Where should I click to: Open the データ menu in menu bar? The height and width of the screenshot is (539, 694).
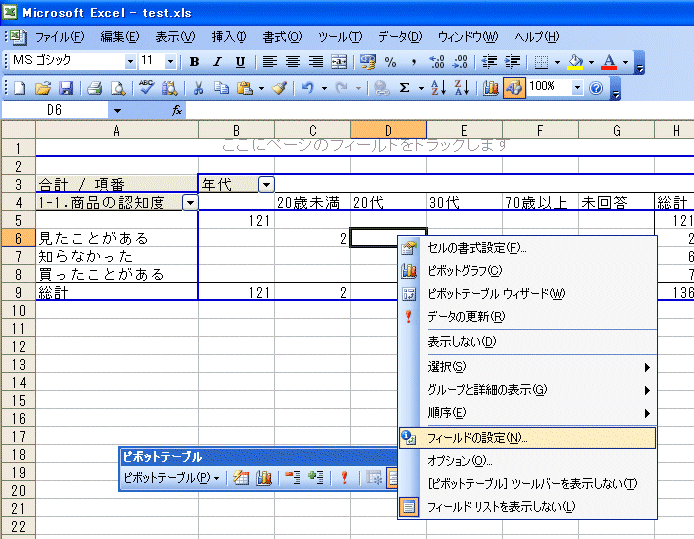401,37
